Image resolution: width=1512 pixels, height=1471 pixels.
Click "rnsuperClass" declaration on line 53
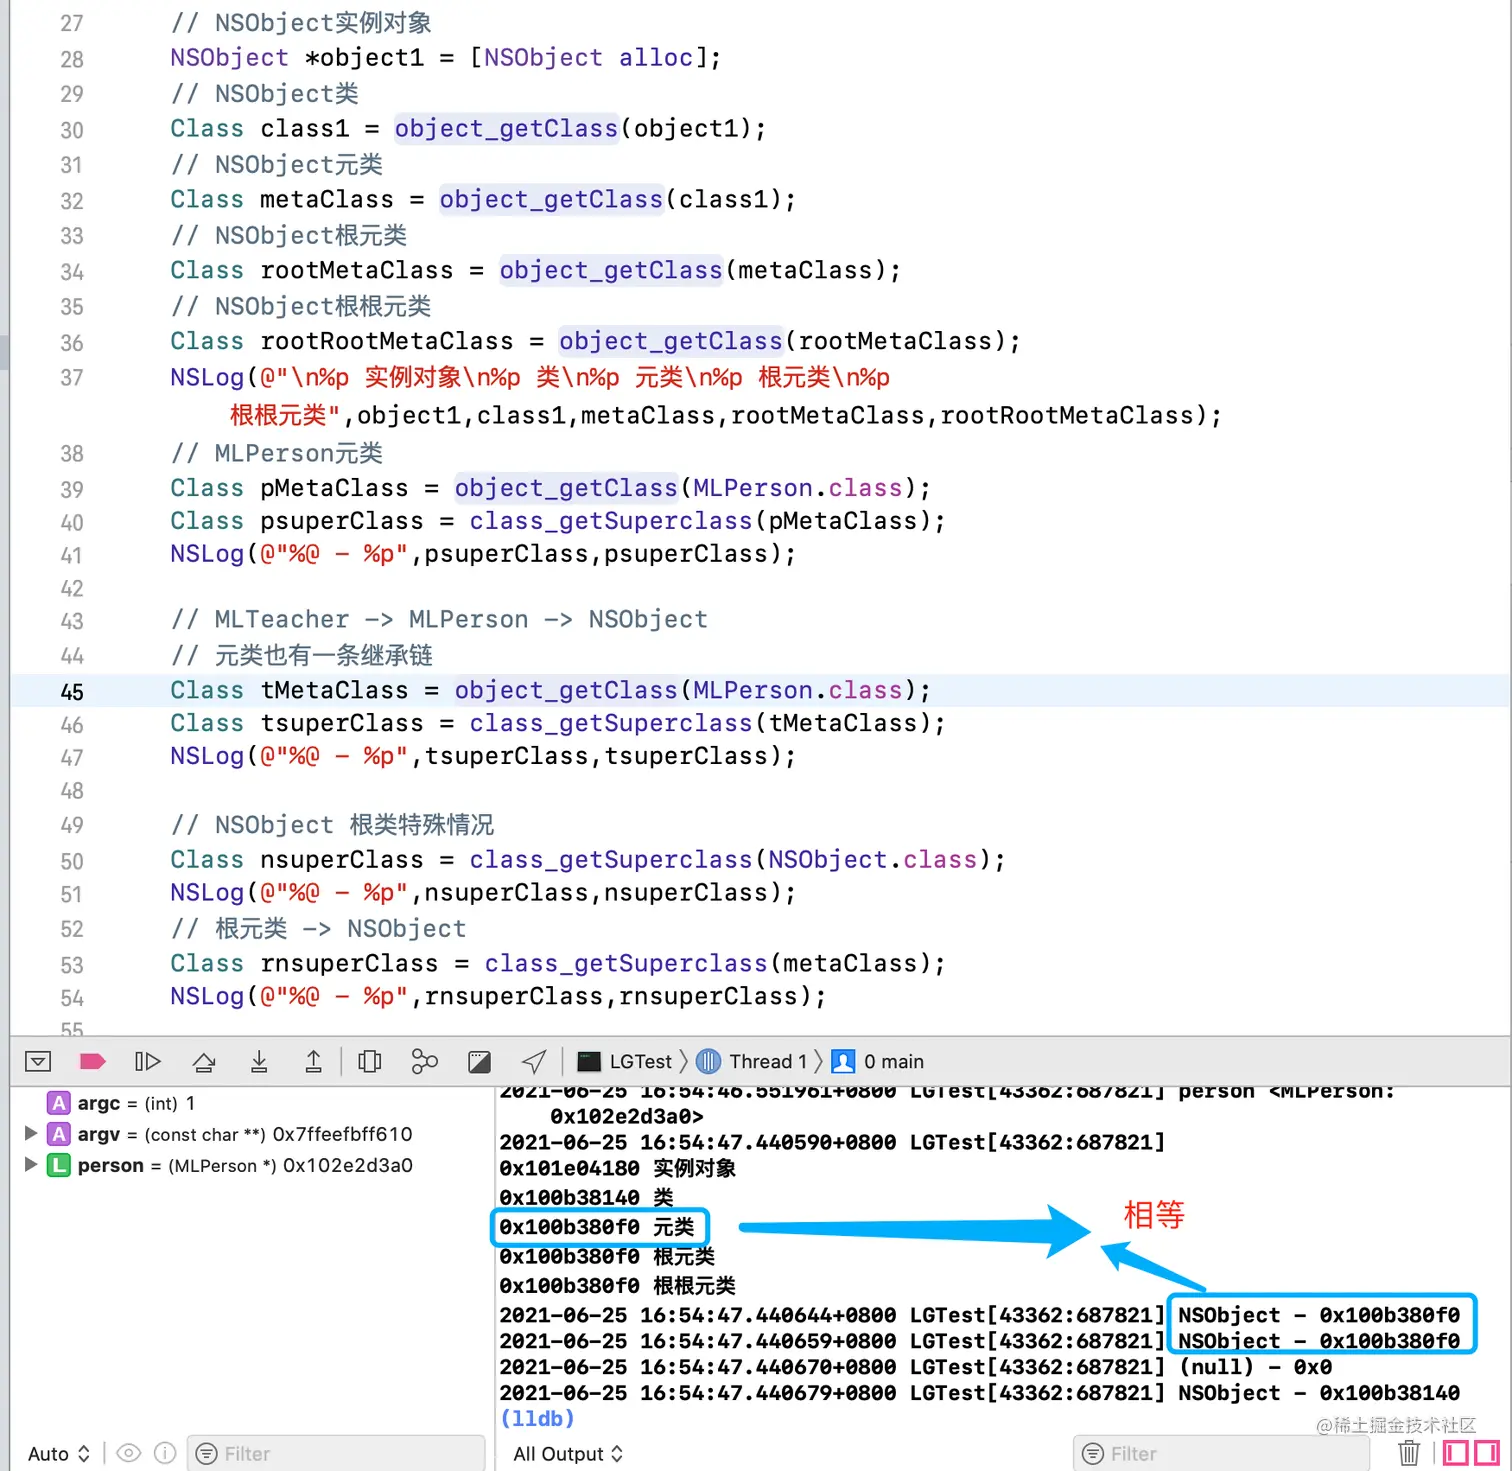pos(349,963)
